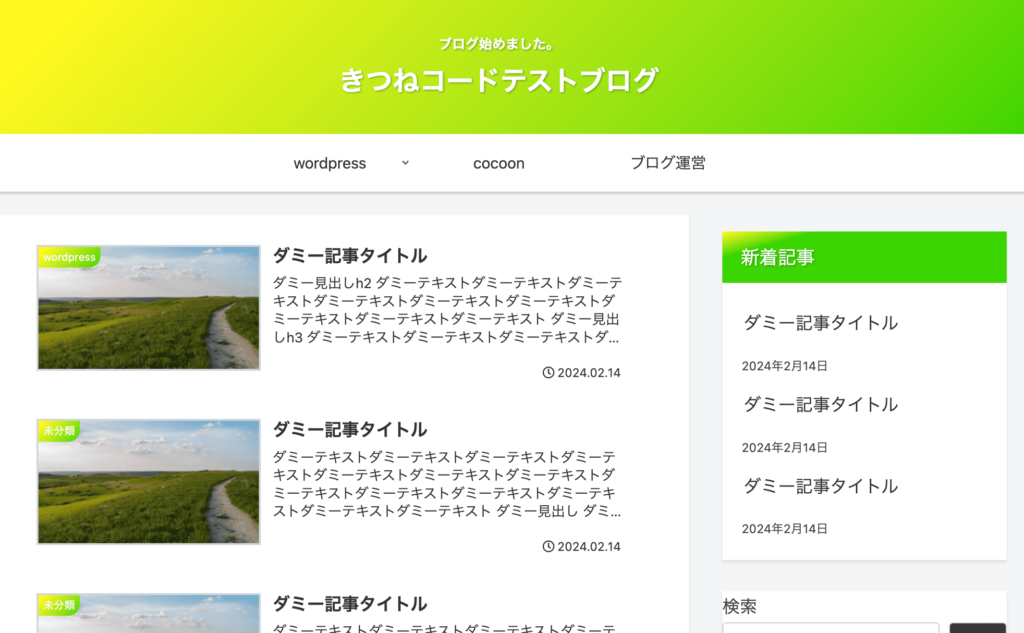Open first ダミー記事タイトル in 新着記事 sidebar
The width and height of the screenshot is (1024, 633).
point(820,323)
